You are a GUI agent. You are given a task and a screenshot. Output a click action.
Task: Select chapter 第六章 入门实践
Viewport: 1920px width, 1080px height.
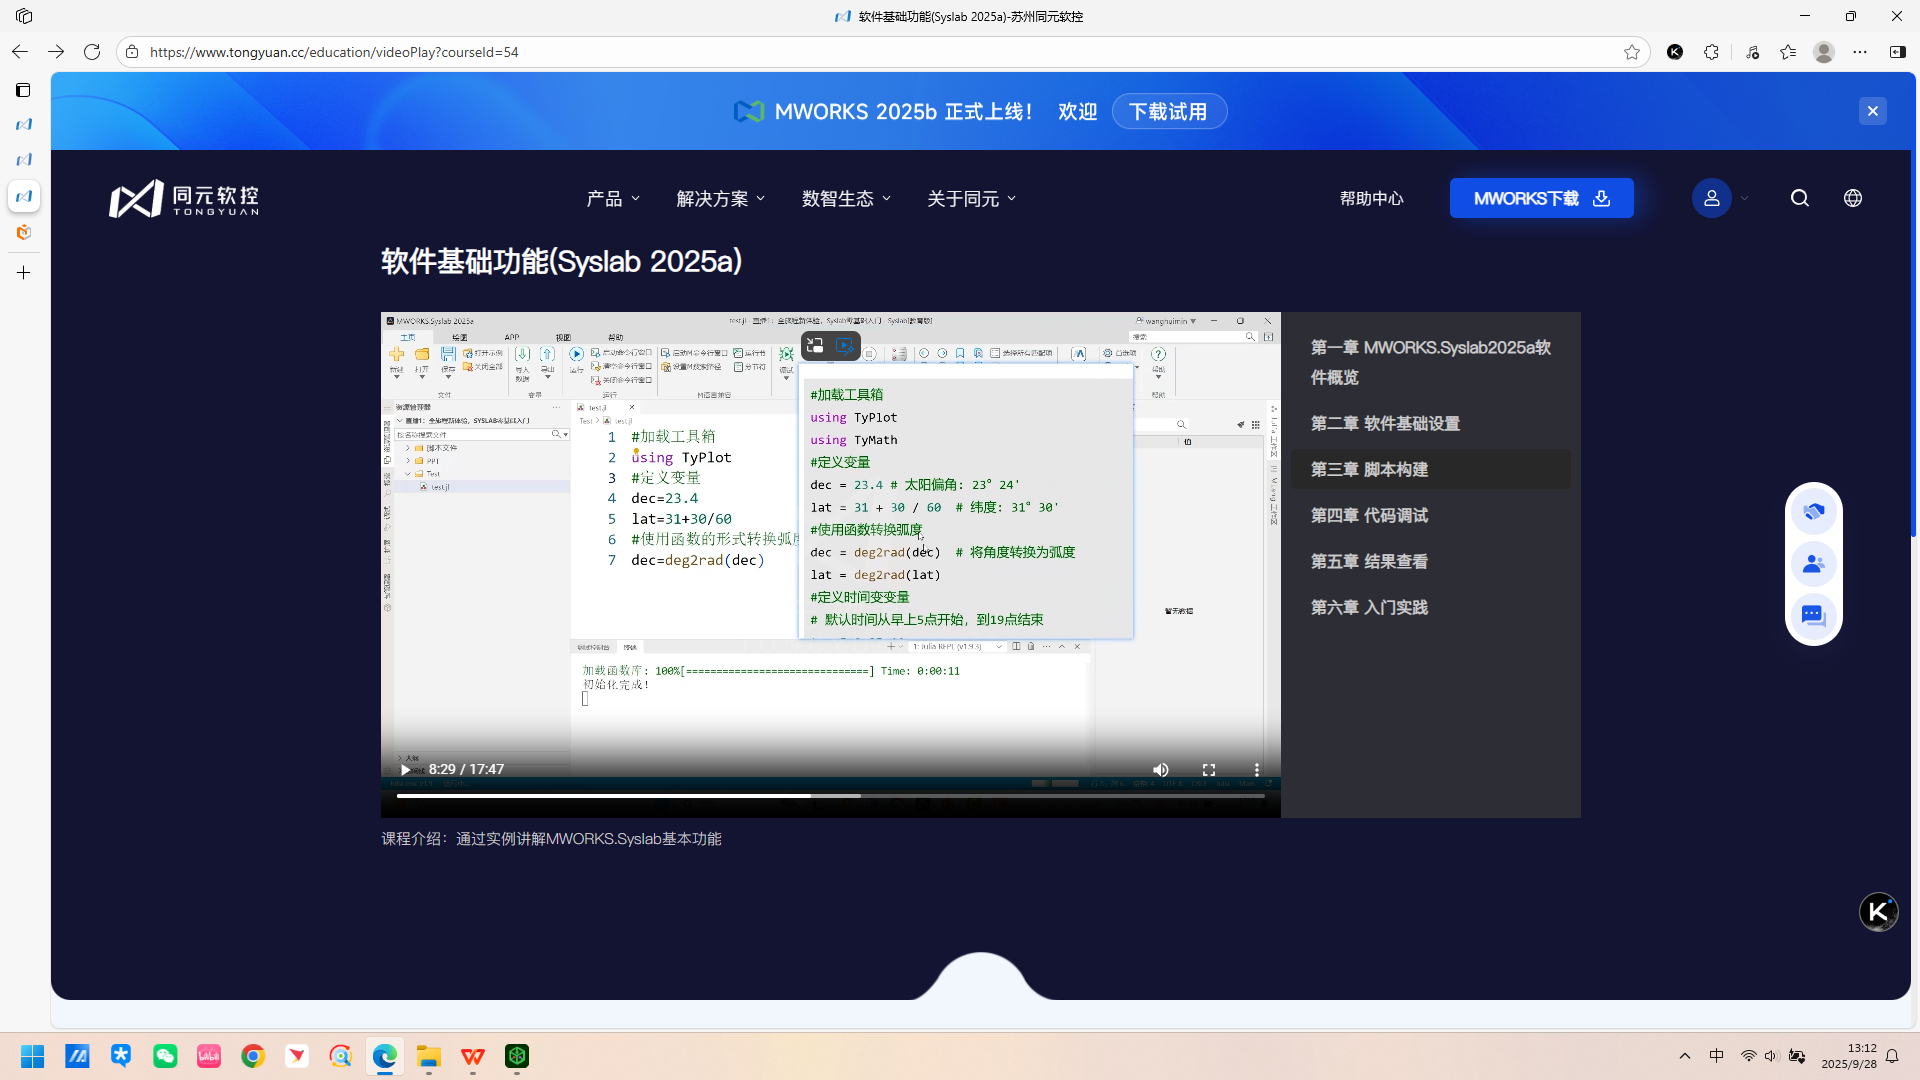point(1431,607)
